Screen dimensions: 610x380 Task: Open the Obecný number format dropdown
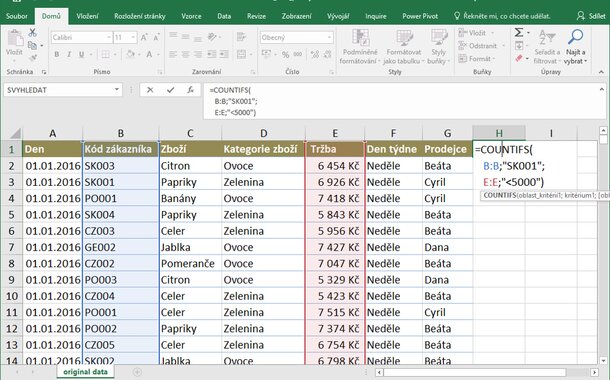tap(329, 37)
